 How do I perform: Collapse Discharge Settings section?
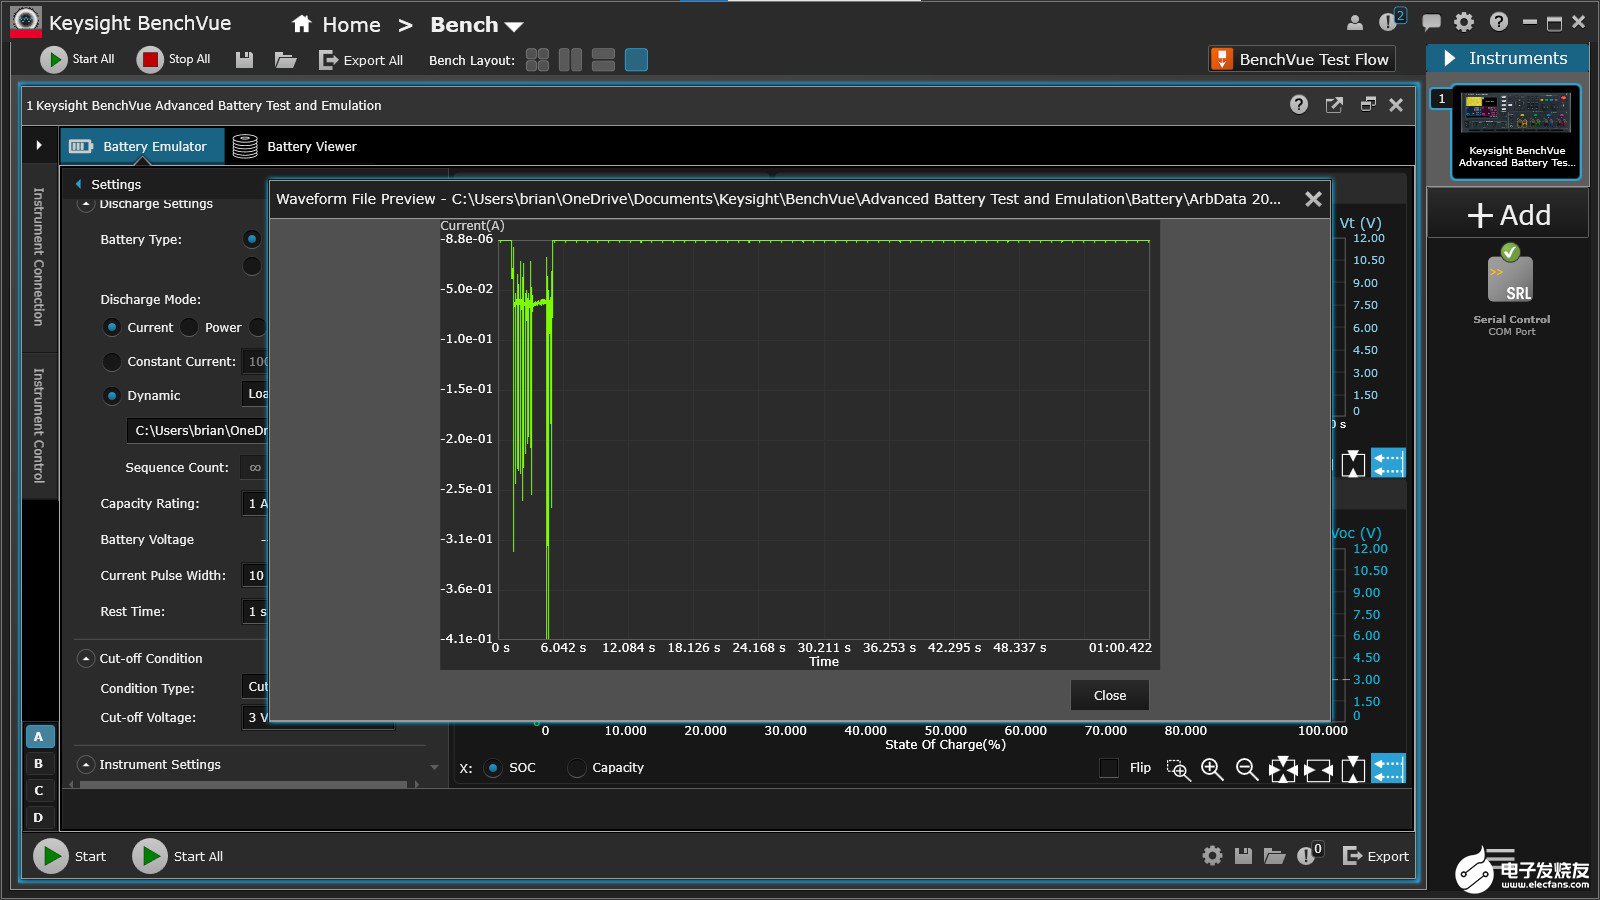87,204
